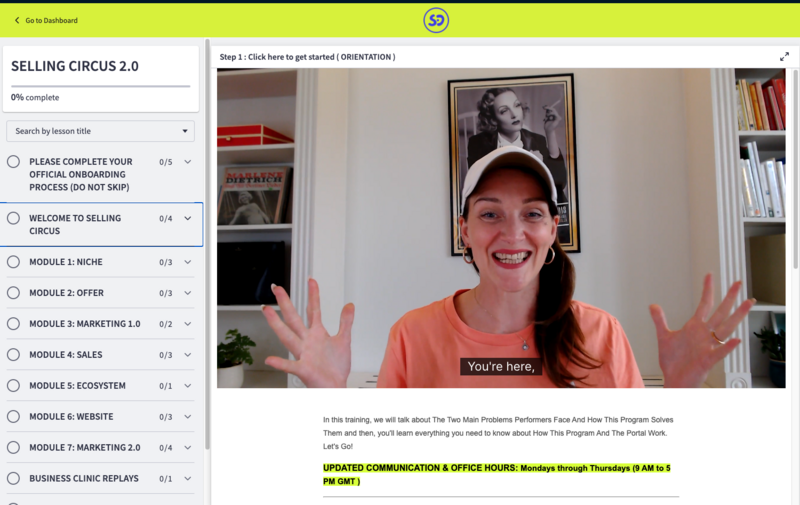Expand the video to fullscreen
Image resolution: width=800 pixels, height=505 pixels.
784,57
